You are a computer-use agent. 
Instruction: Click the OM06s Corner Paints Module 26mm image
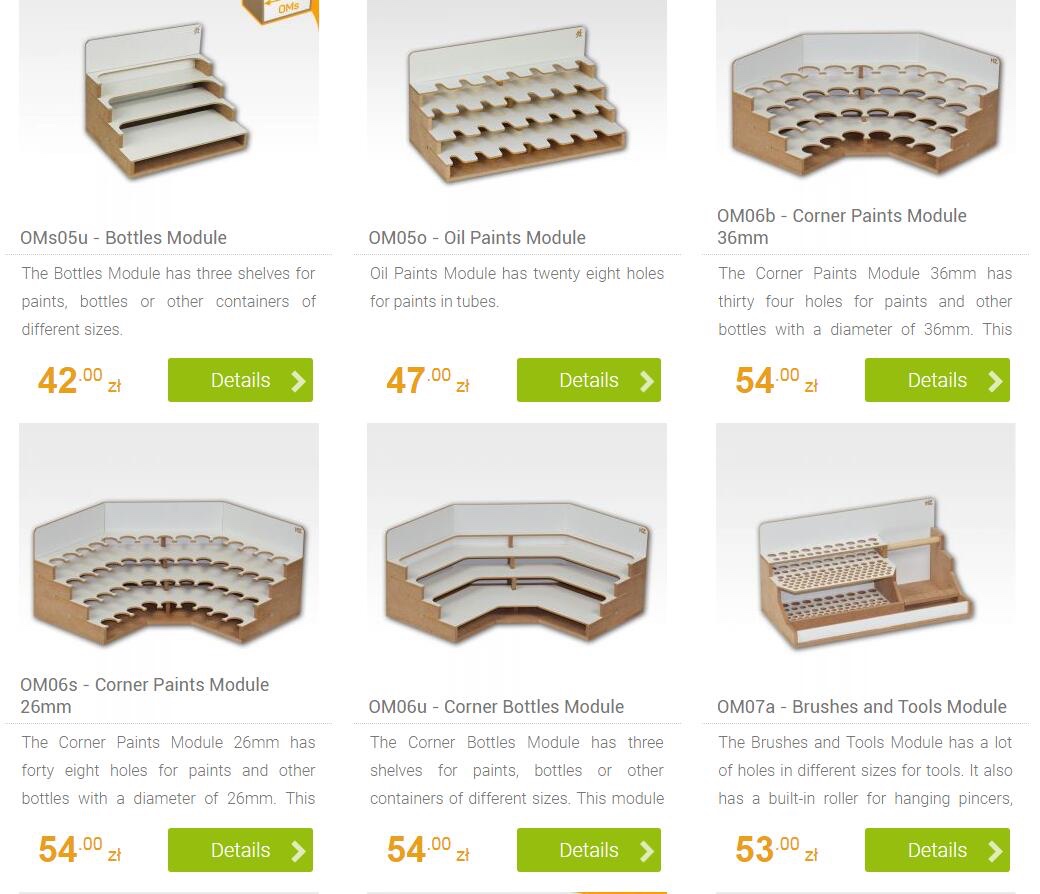[168, 543]
